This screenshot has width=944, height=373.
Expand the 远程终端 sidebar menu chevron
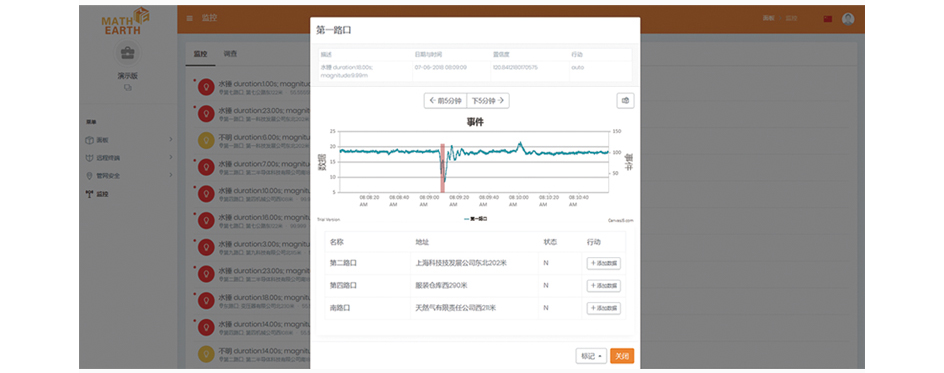coord(170,158)
